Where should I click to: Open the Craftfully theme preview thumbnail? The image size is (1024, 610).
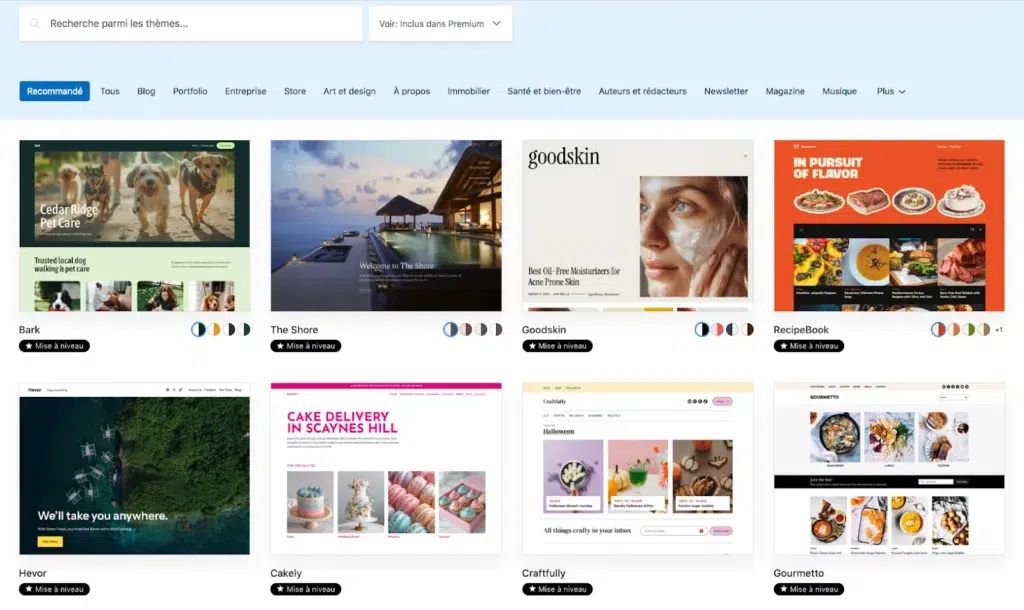[x=637, y=469]
